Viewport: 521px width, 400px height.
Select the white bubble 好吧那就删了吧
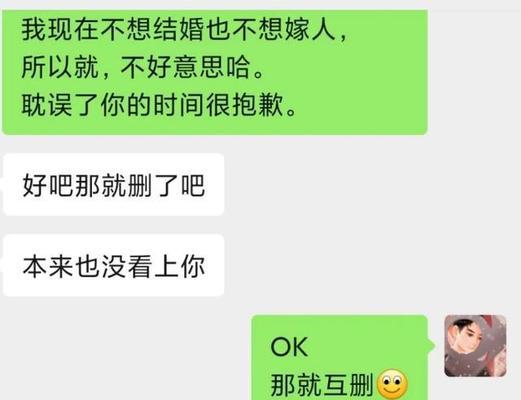pos(113,184)
